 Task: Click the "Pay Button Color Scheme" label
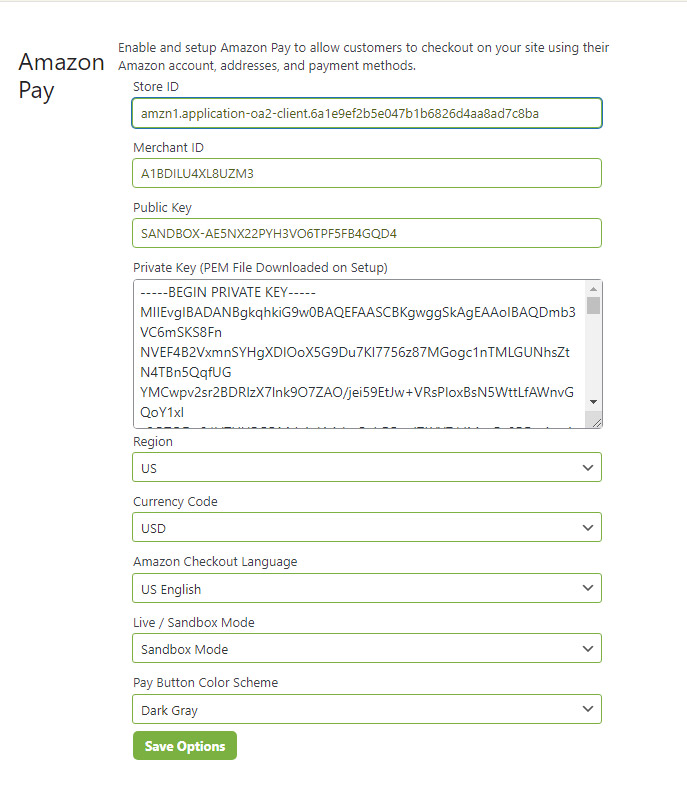point(205,683)
